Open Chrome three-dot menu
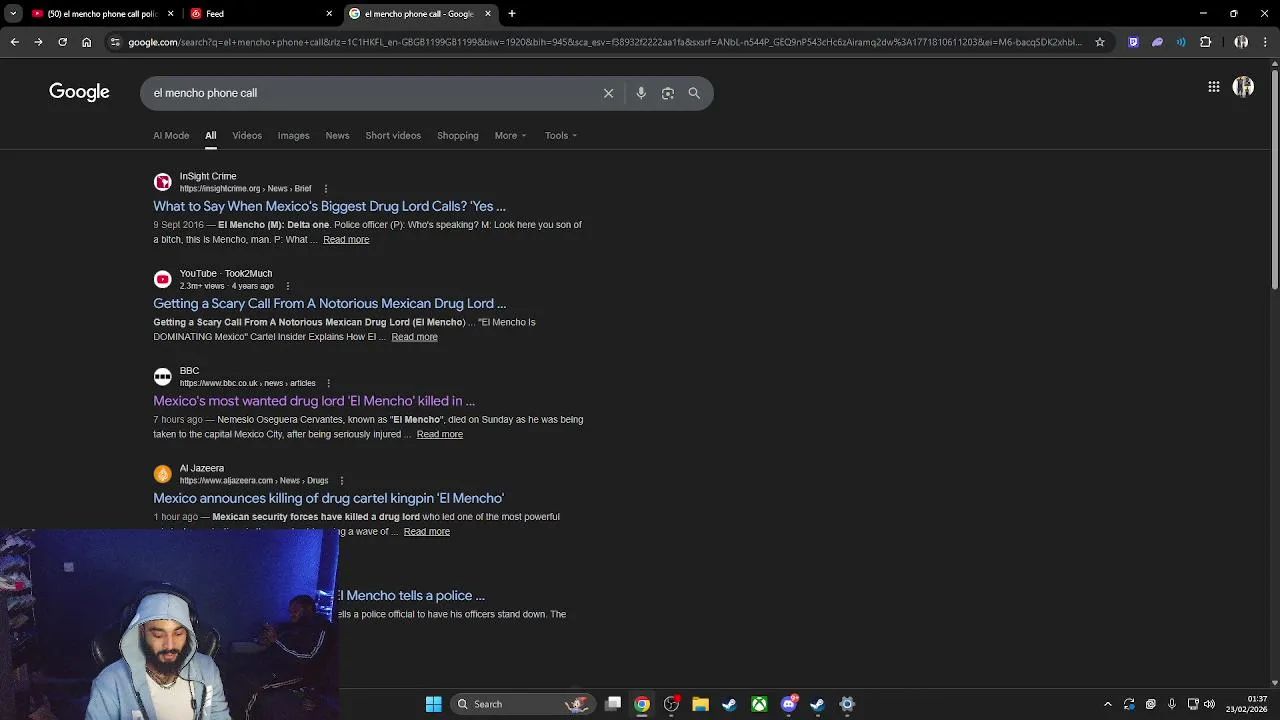 tap(1265, 42)
